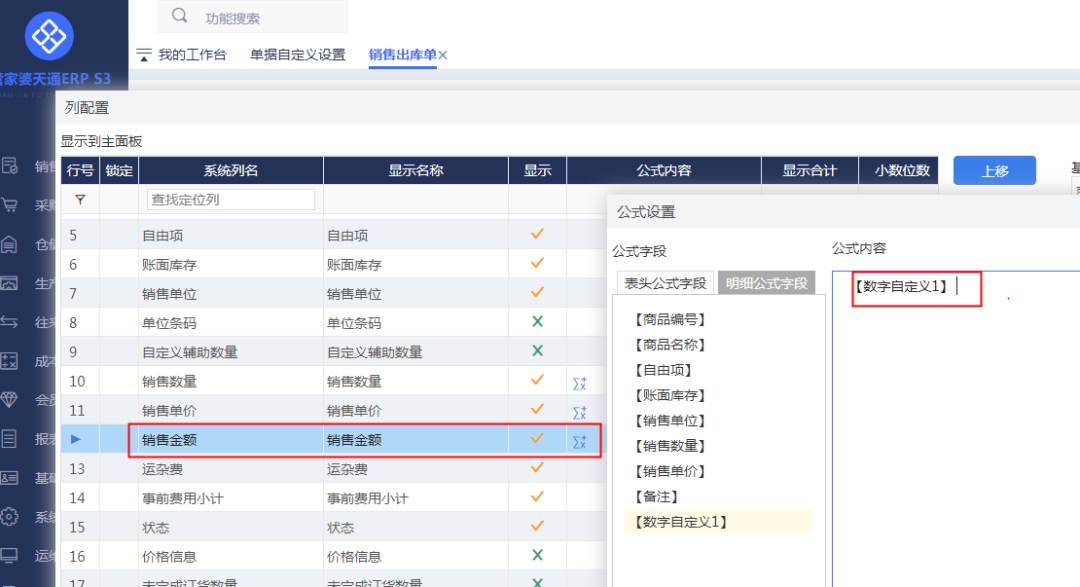Click the diamond membership icon in sidebar
Image resolution: width=1080 pixels, height=587 pixels.
pos(10,400)
